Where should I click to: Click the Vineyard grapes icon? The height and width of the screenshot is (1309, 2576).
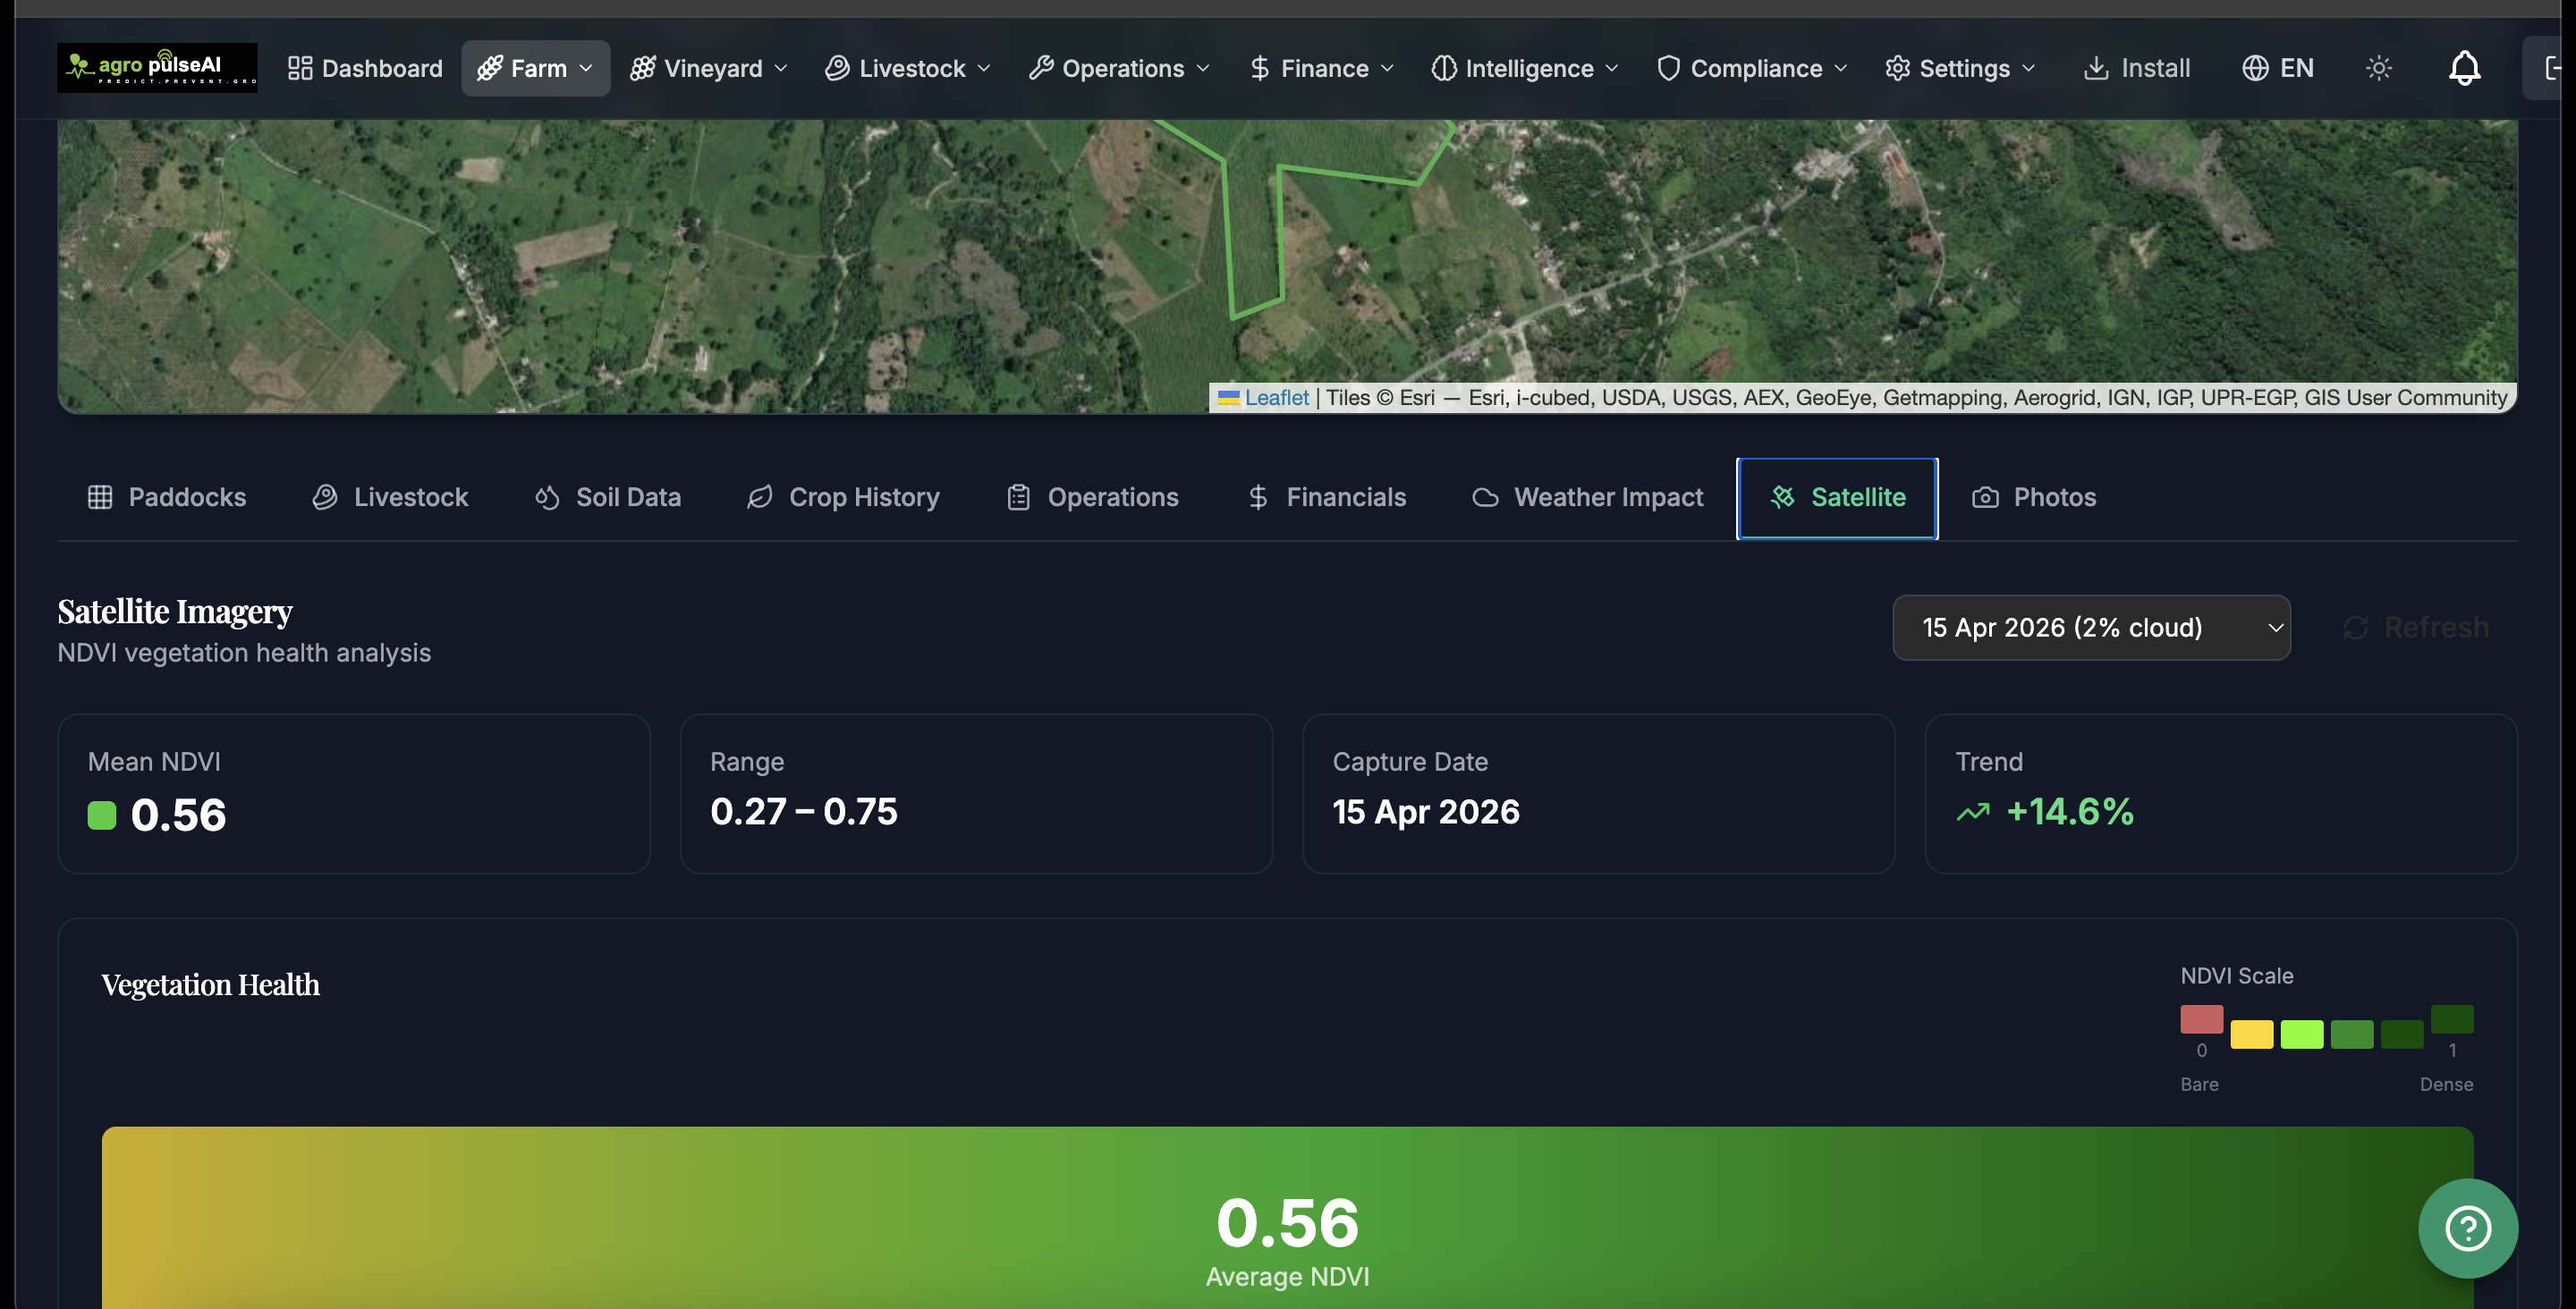click(x=642, y=68)
